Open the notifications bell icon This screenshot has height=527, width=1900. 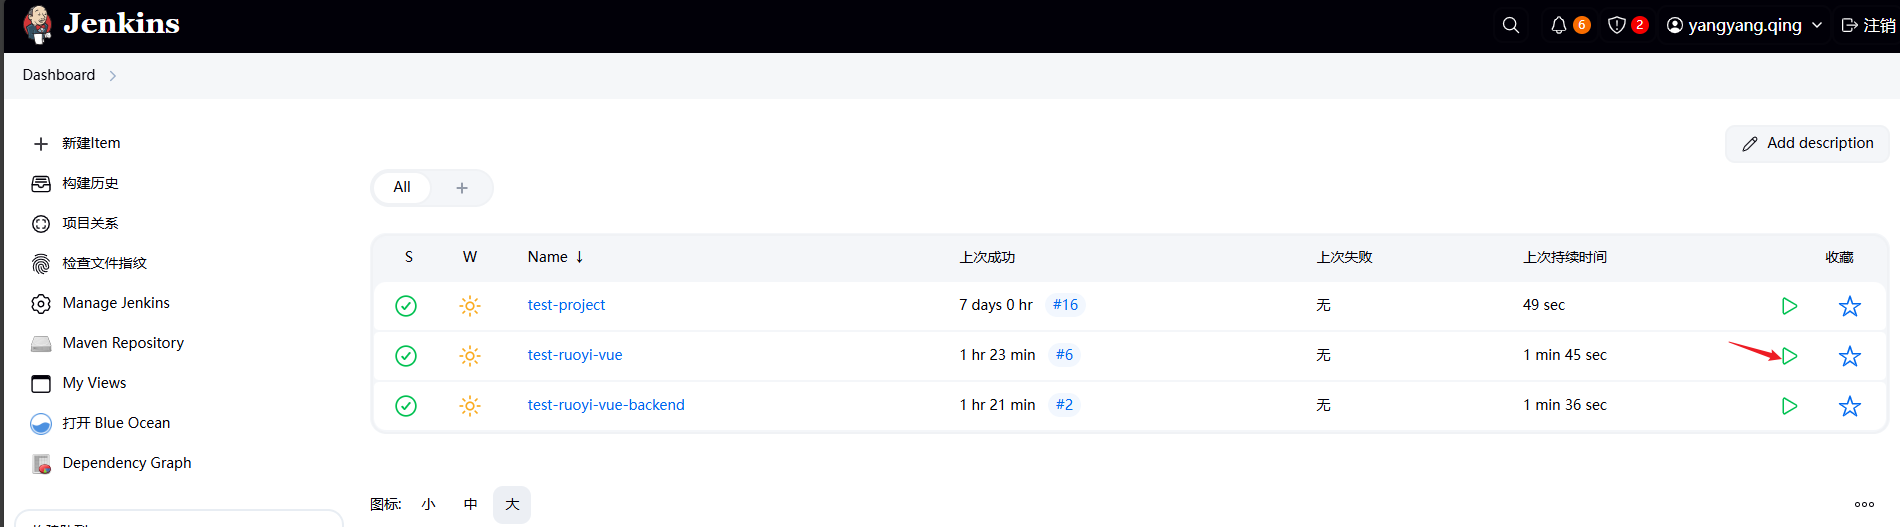(1558, 25)
